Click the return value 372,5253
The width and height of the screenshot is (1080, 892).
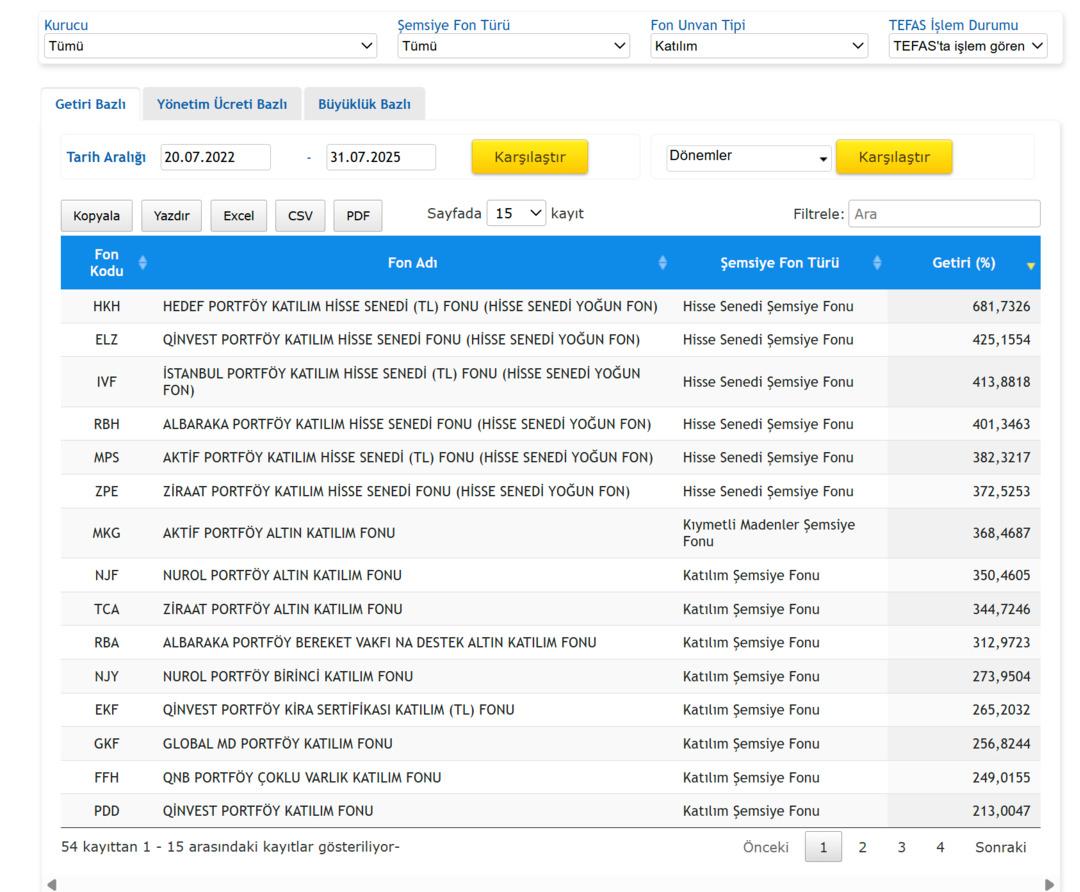[1001, 491]
